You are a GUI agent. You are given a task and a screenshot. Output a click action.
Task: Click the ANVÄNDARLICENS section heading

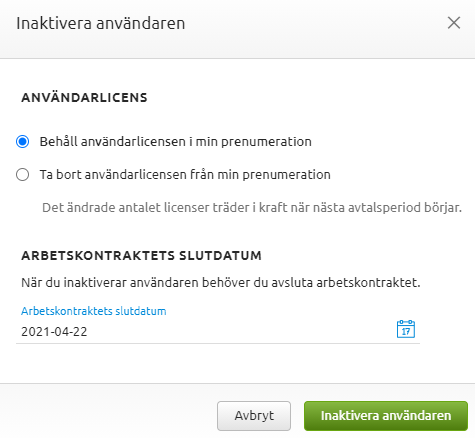click(x=84, y=98)
